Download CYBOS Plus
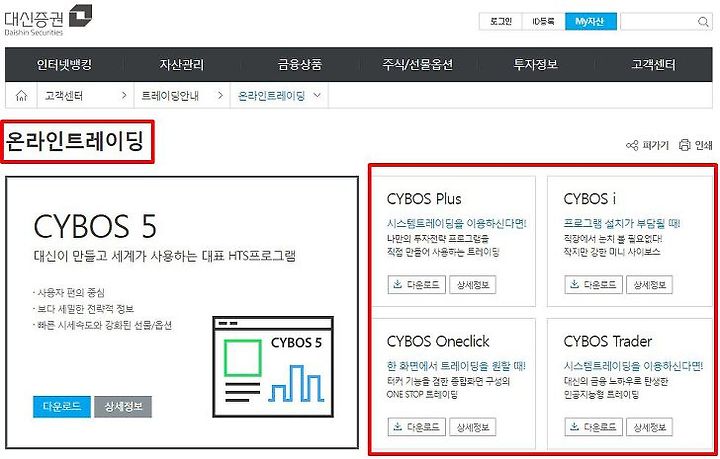The width and height of the screenshot is (720, 459). pos(417,285)
